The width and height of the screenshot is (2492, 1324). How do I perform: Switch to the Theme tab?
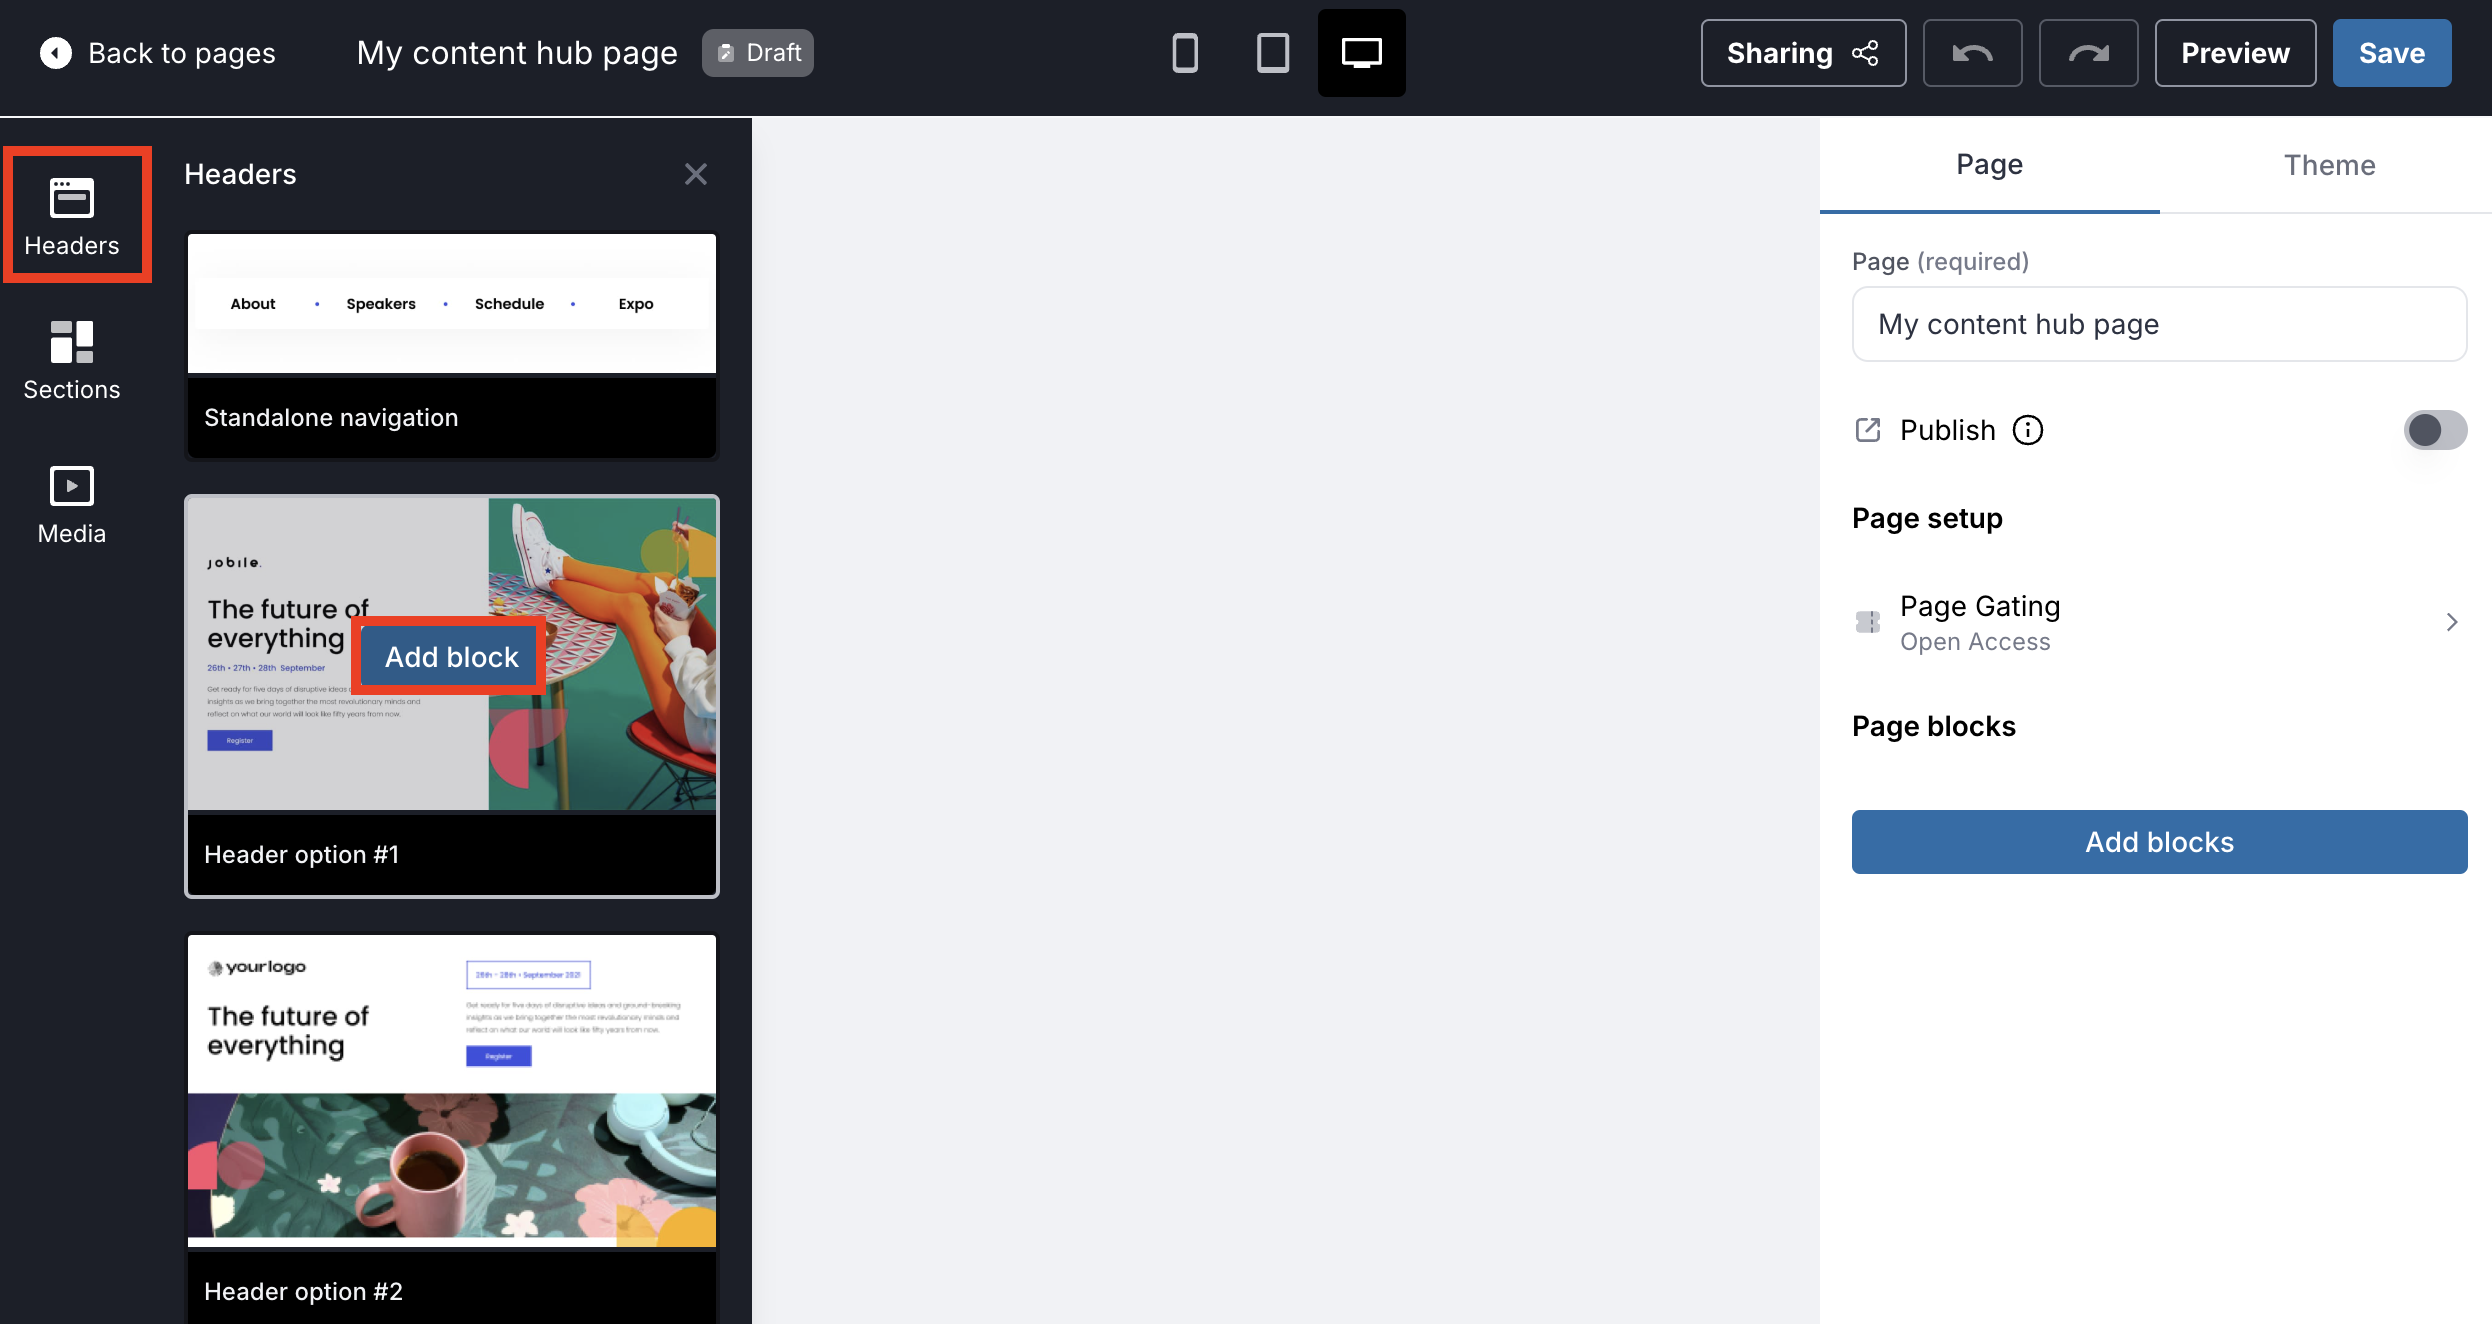coord(2329,165)
